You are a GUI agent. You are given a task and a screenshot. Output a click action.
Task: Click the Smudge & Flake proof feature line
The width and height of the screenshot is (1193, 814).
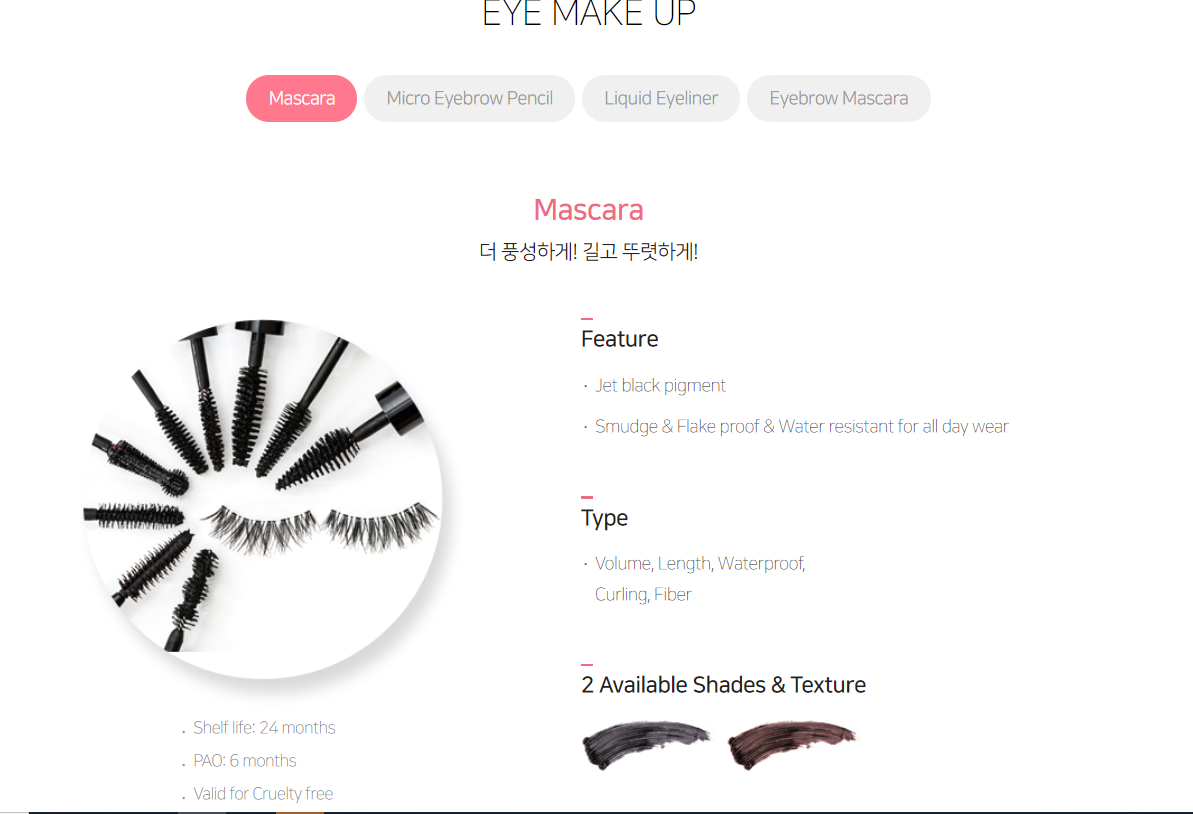(x=801, y=427)
